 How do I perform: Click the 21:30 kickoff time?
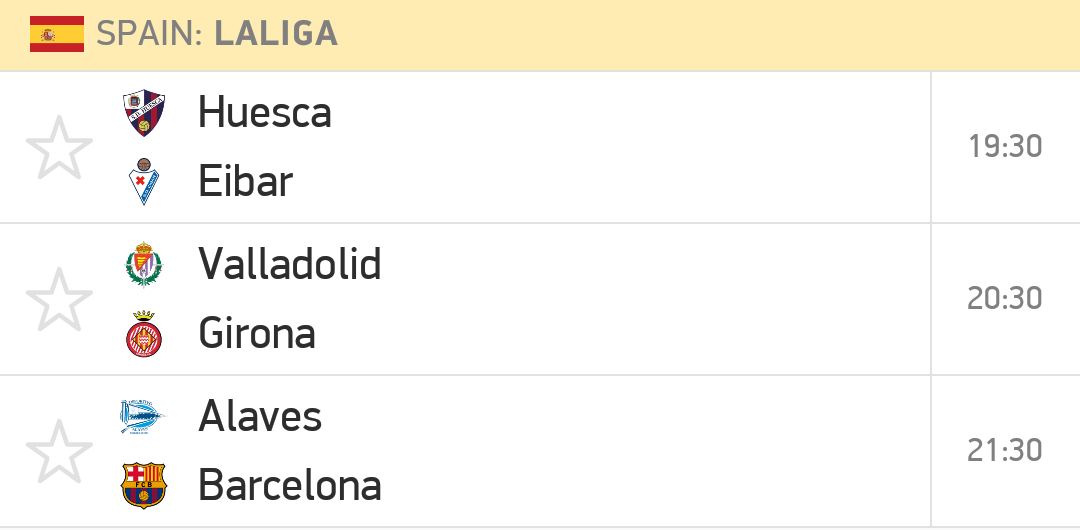tap(1005, 451)
